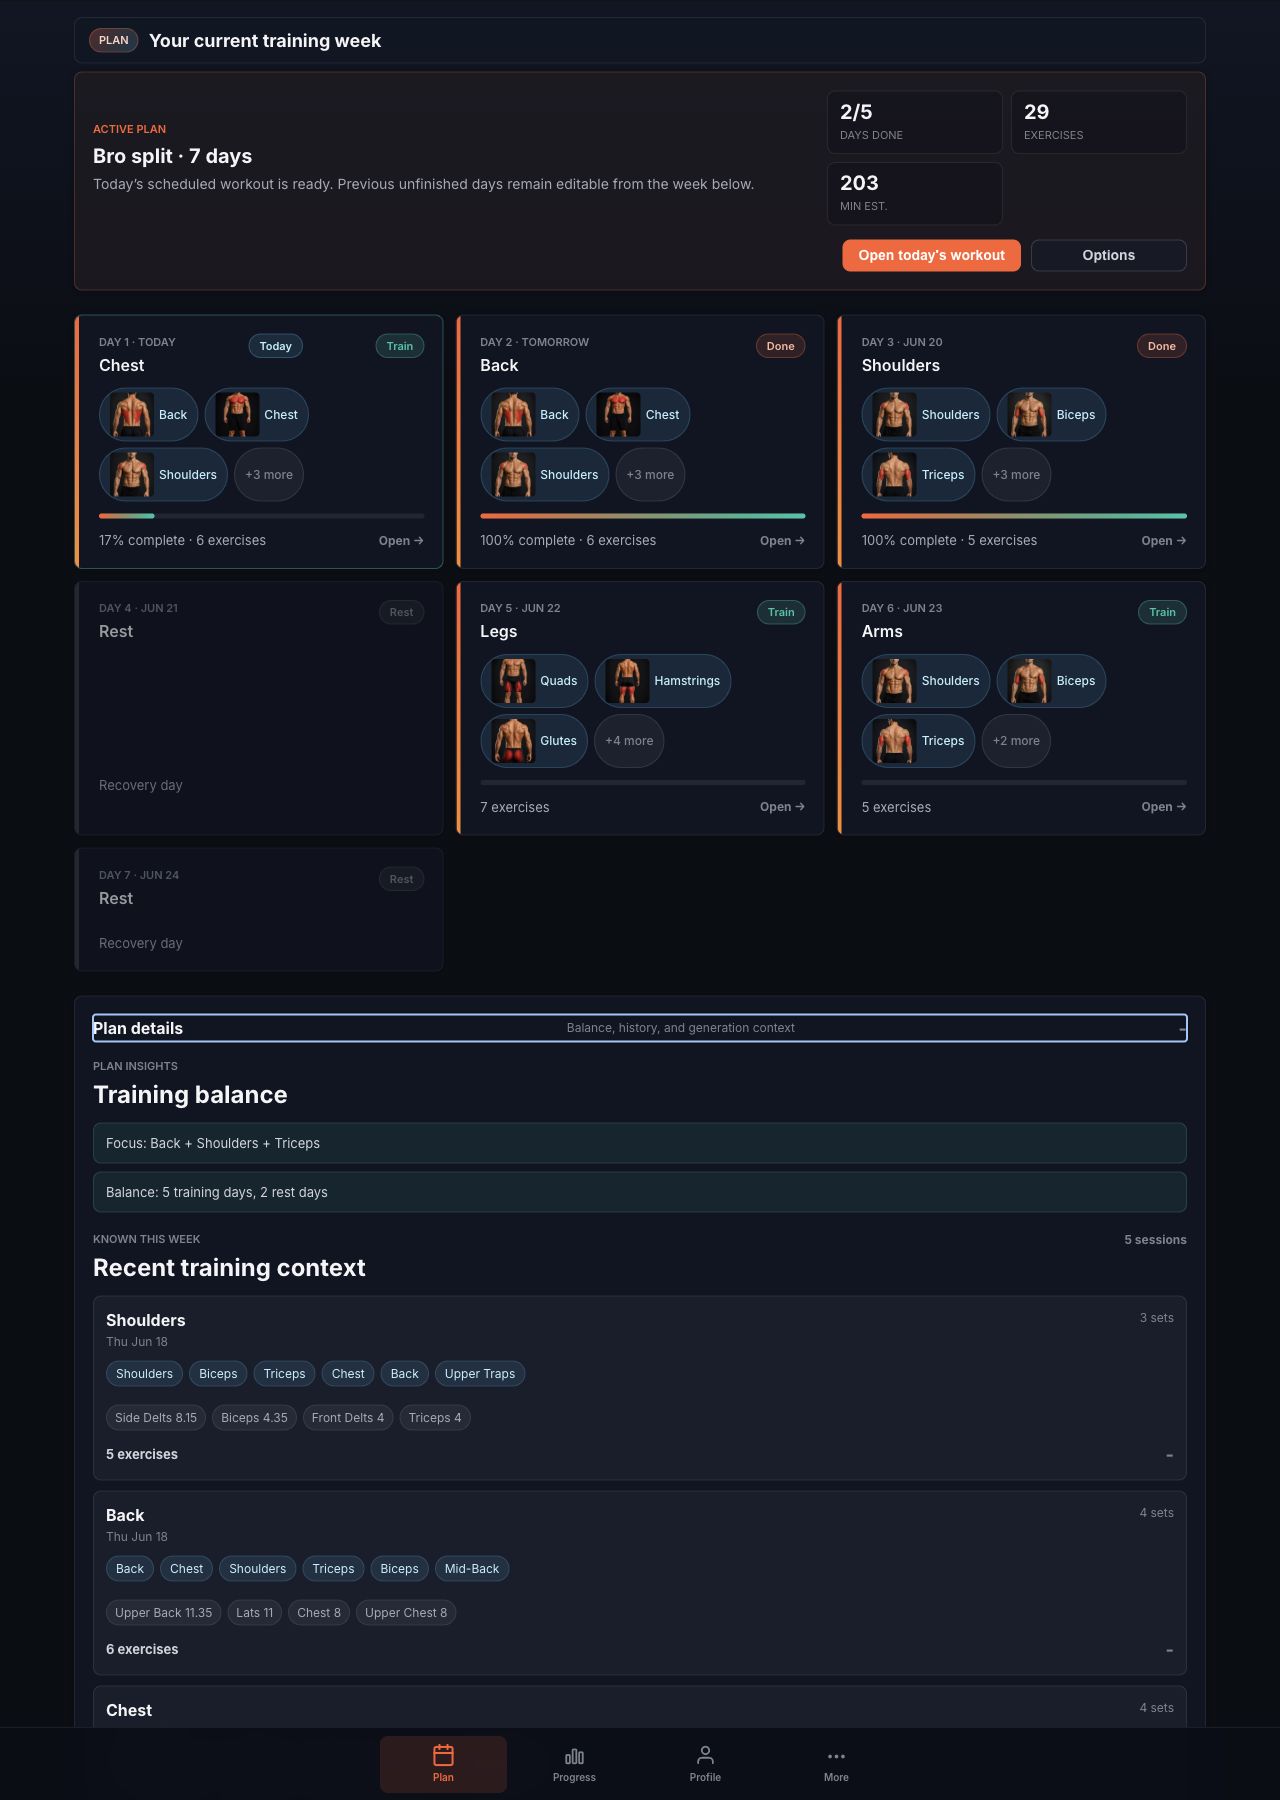Click the Train badge on Legs day

pyautogui.click(x=781, y=612)
